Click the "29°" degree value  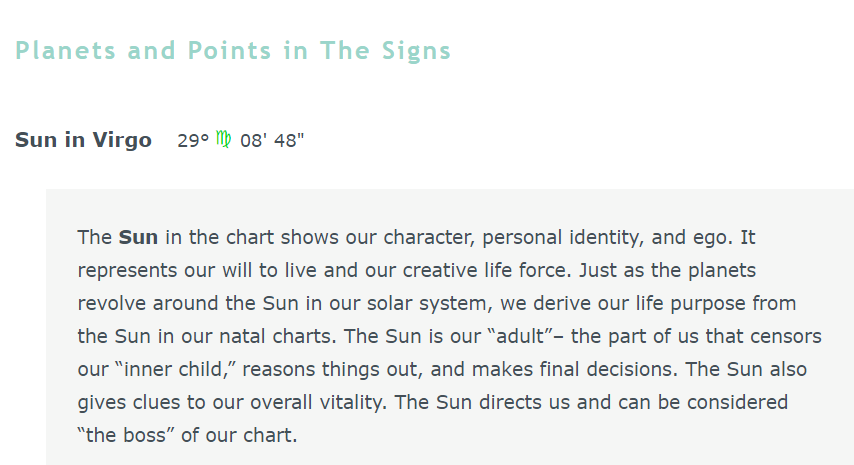(193, 140)
